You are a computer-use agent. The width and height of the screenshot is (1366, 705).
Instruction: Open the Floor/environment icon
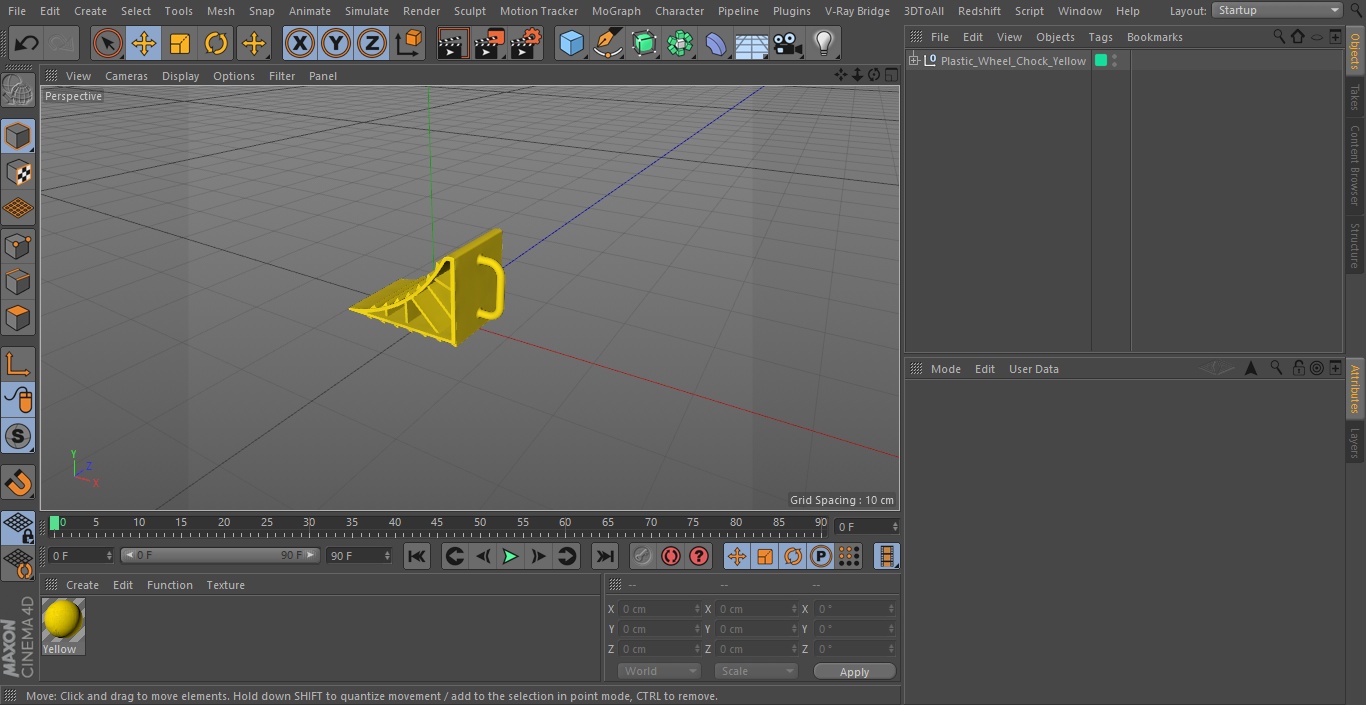[x=752, y=43]
